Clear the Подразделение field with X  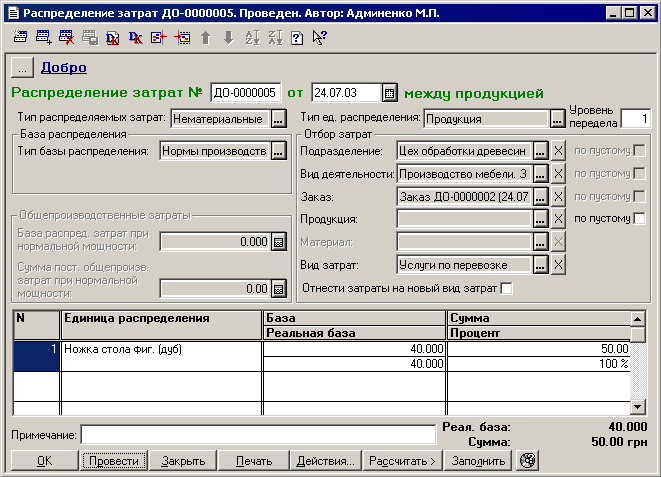coord(558,151)
